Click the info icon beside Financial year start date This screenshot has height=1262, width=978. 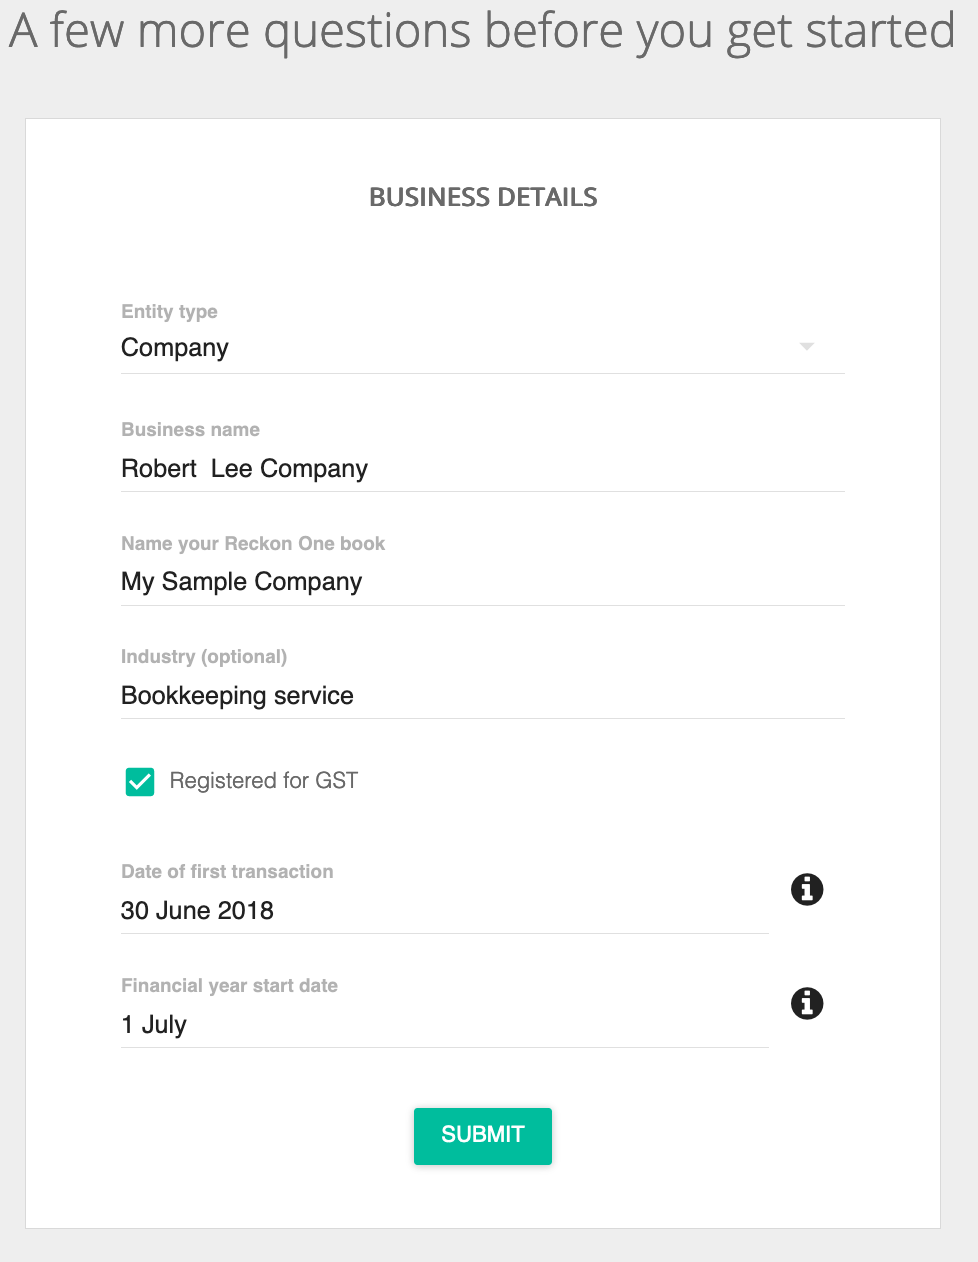(807, 1003)
